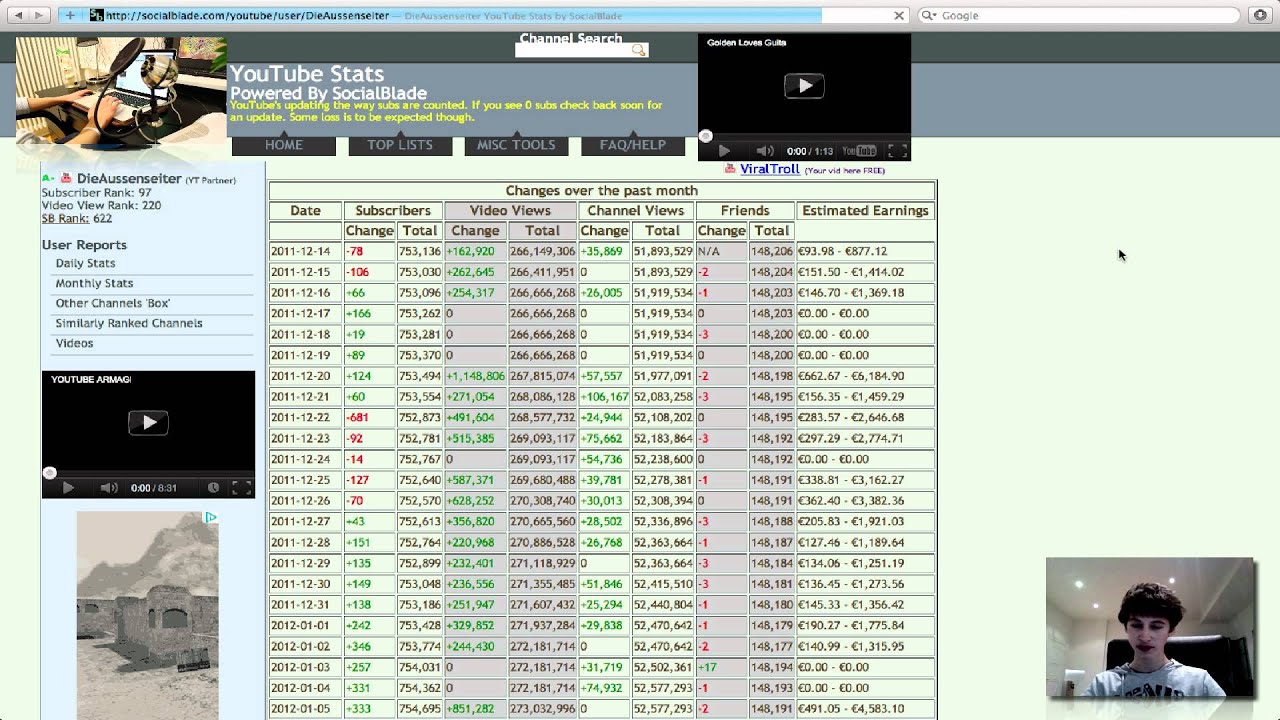Click the 2011-12-14 date cell
Viewport: 1280px width, 720px height.
click(x=305, y=251)
